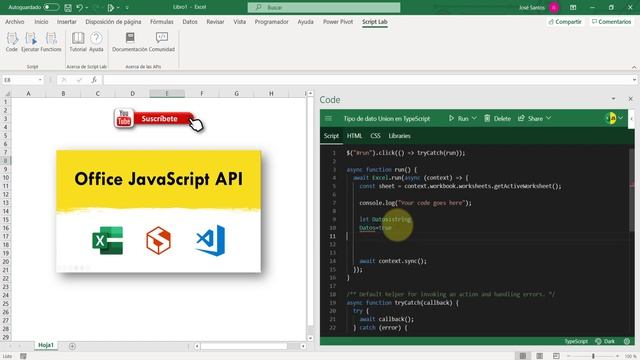Click the José Santos account avatar
The width and height of the screenshot is (640, 360).
(554, 7)
